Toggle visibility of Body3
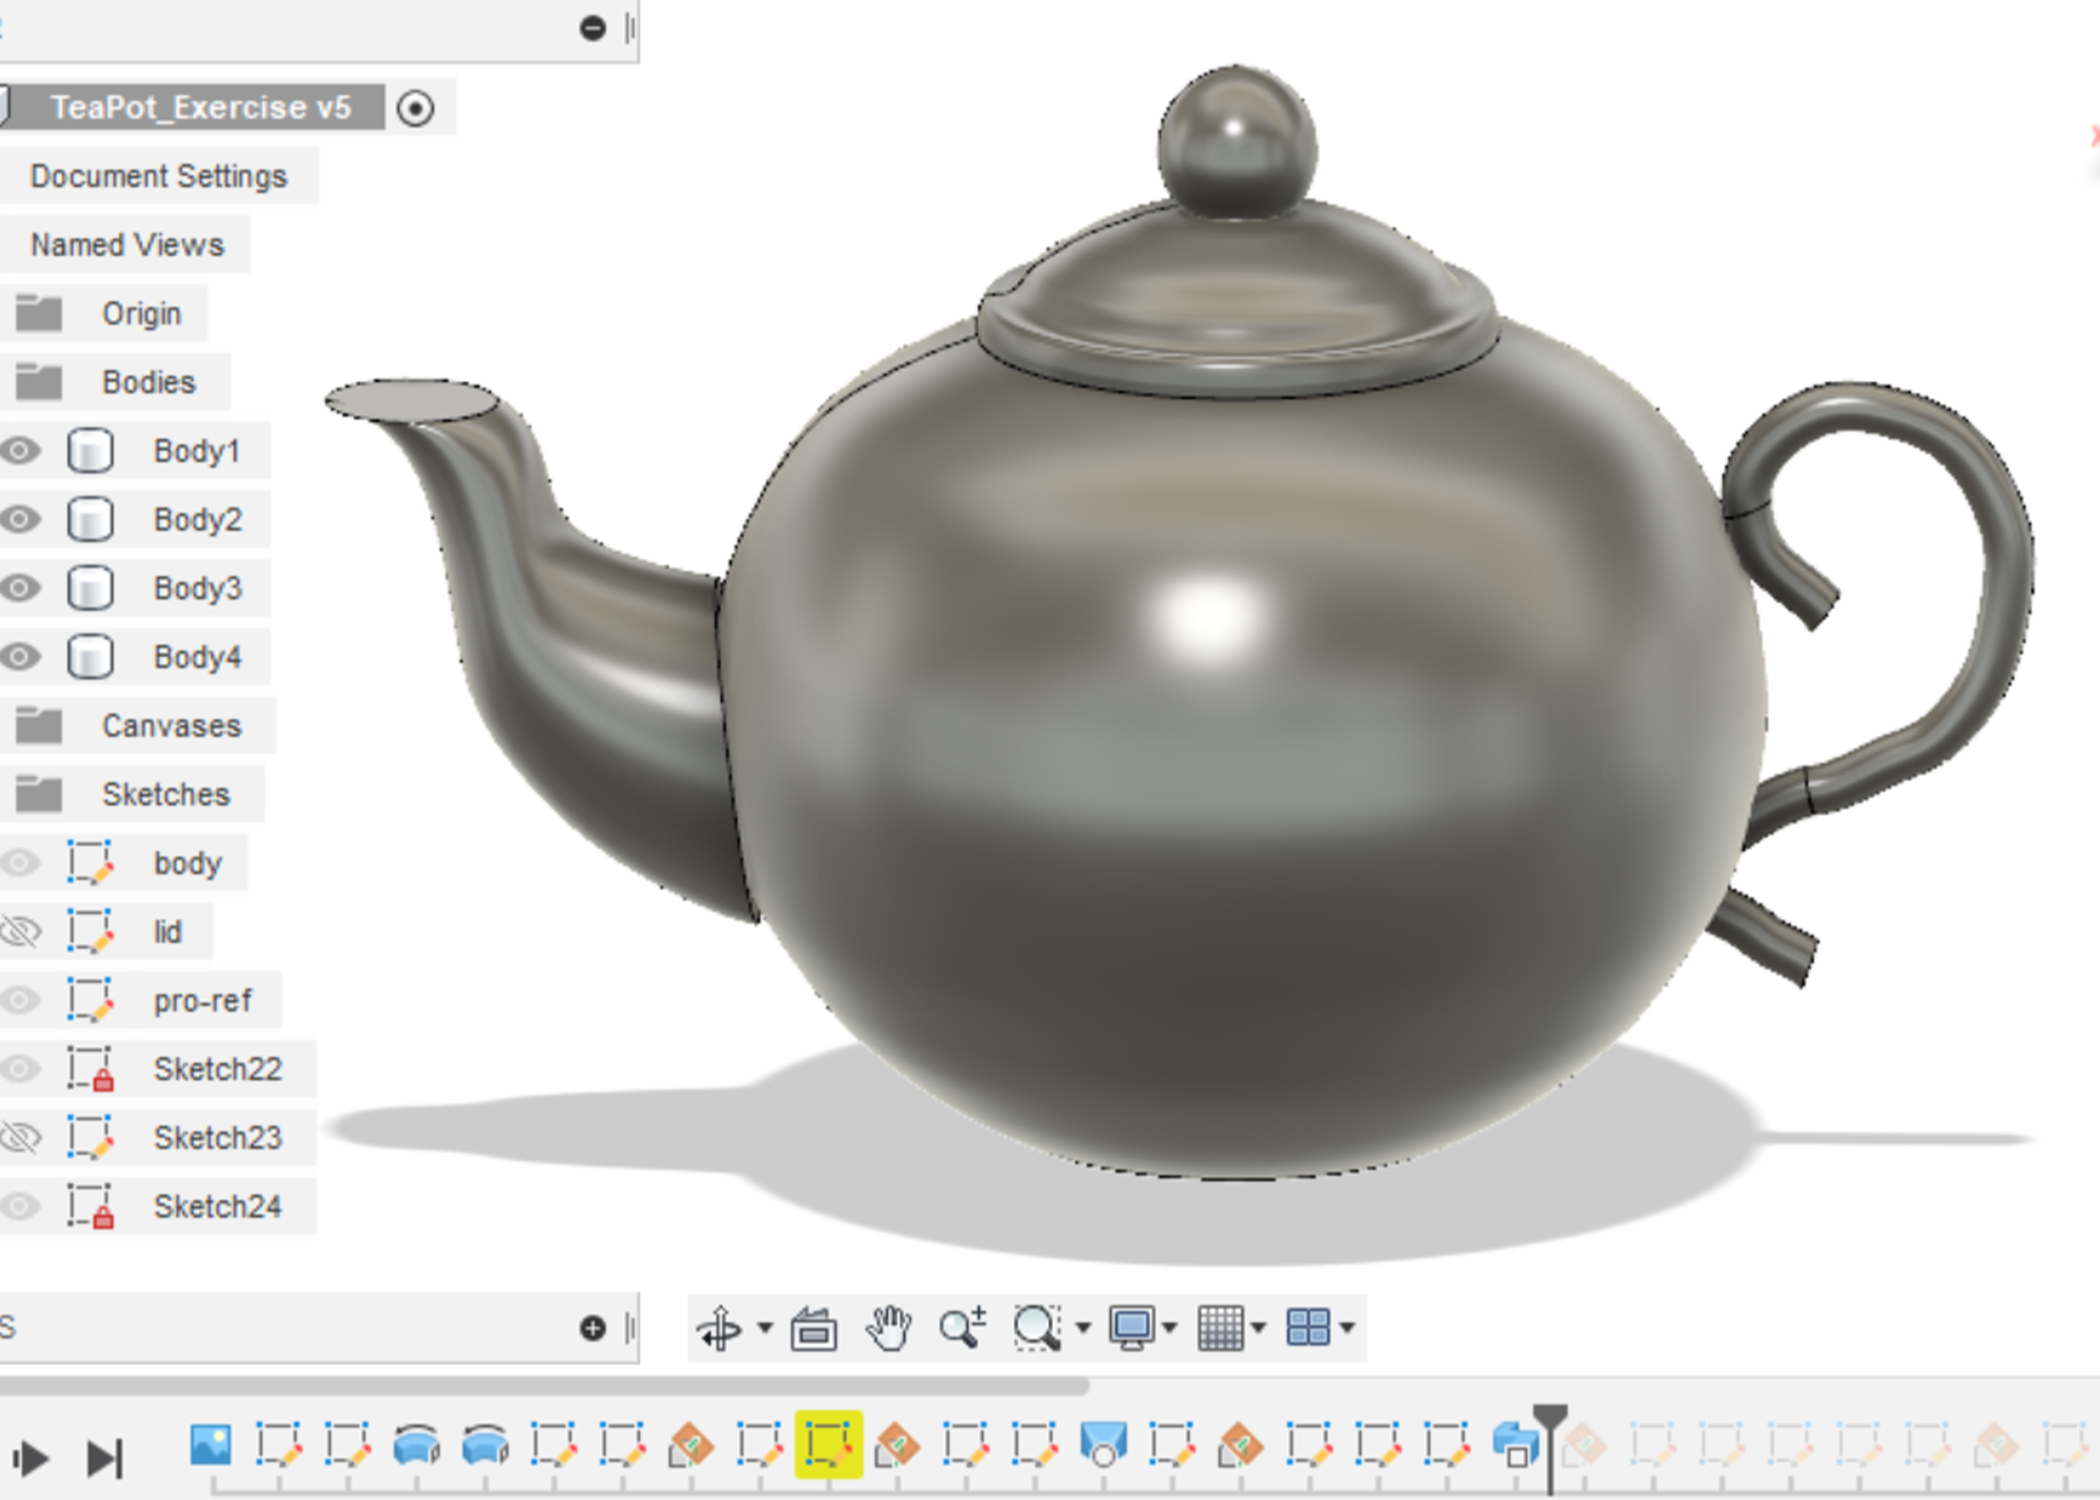This screenshot has width=2100, height=1500. click(20, 588)
